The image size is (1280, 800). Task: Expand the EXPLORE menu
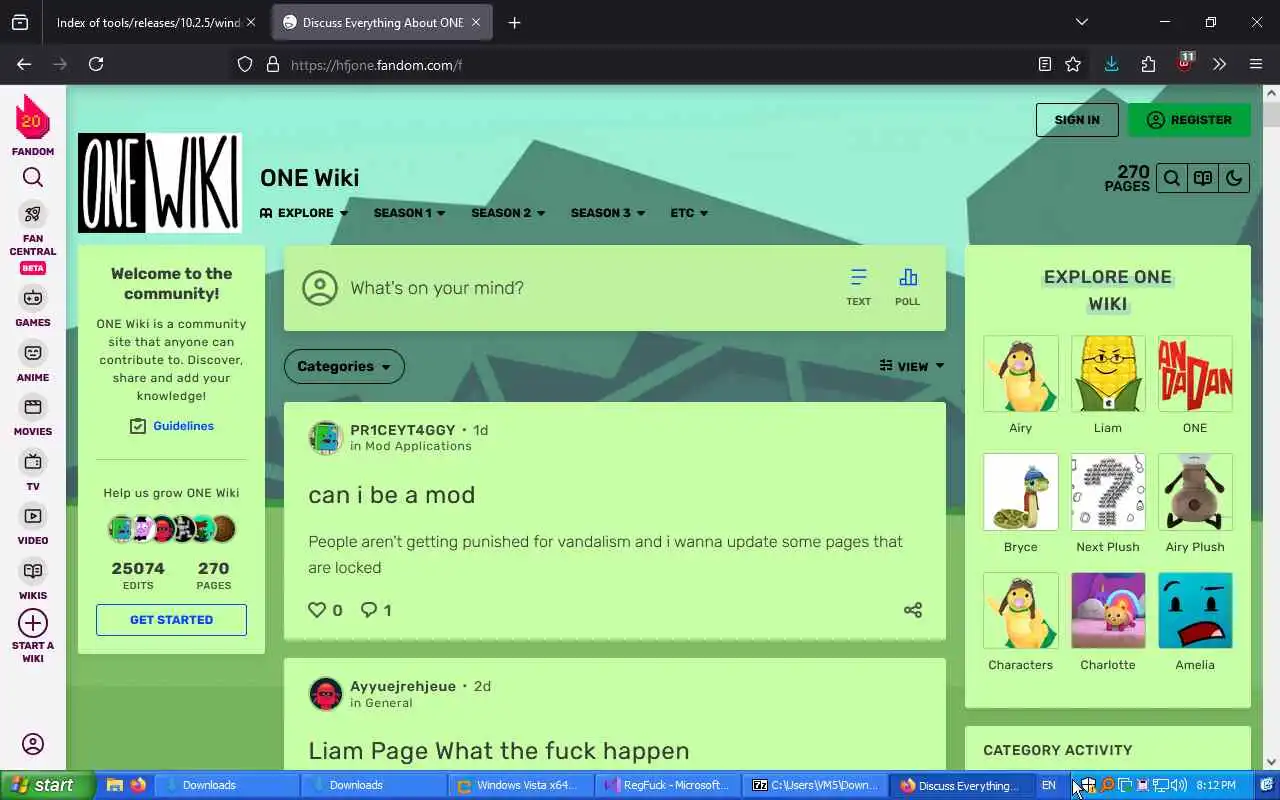coord(304,213)
